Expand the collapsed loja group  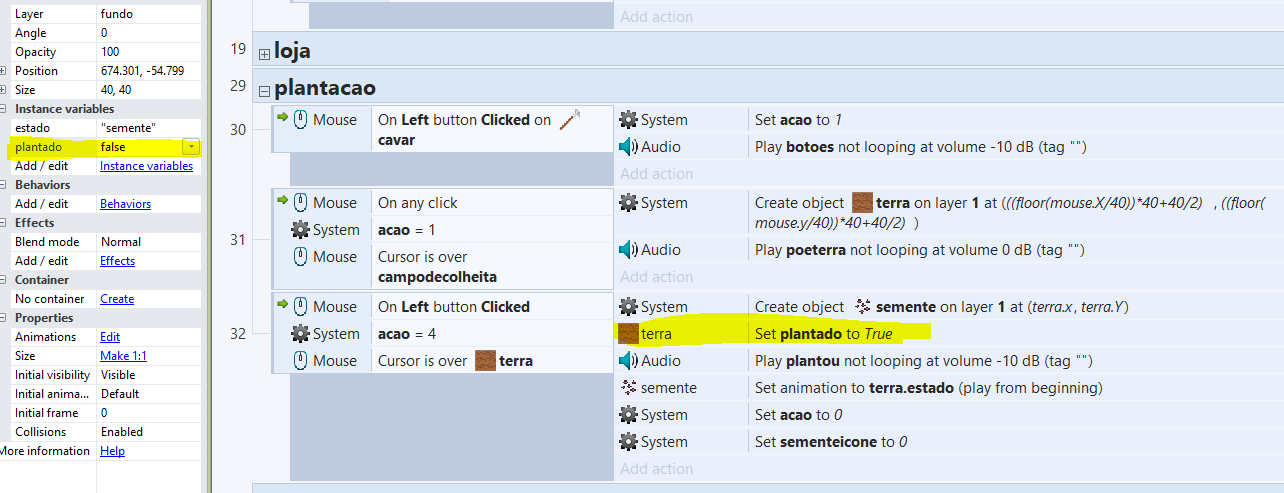tap(264, 51)
